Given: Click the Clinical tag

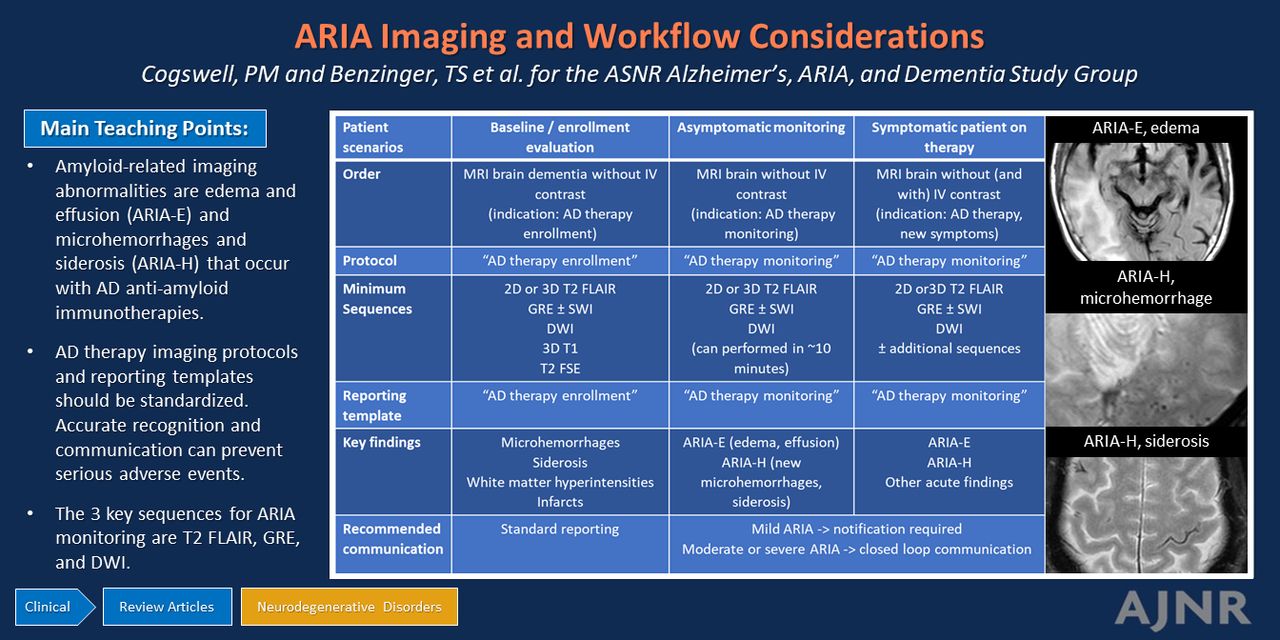Looking at the screenshot, I should 54,606.
